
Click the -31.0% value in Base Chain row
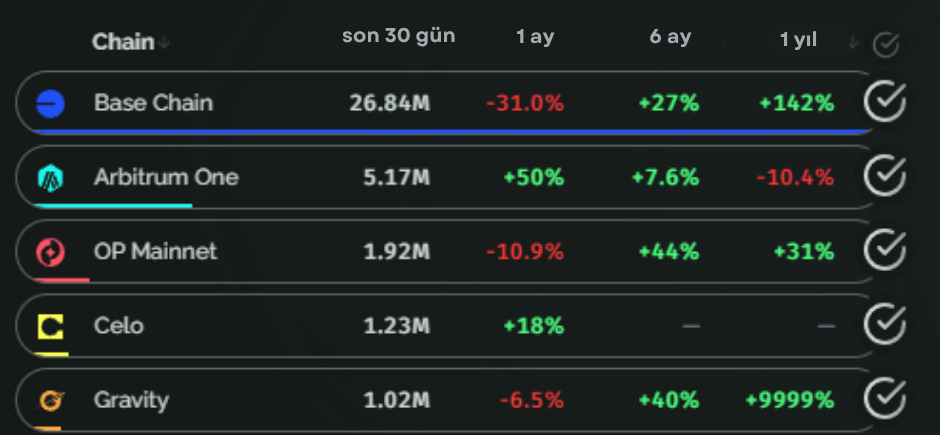[525, 103]
